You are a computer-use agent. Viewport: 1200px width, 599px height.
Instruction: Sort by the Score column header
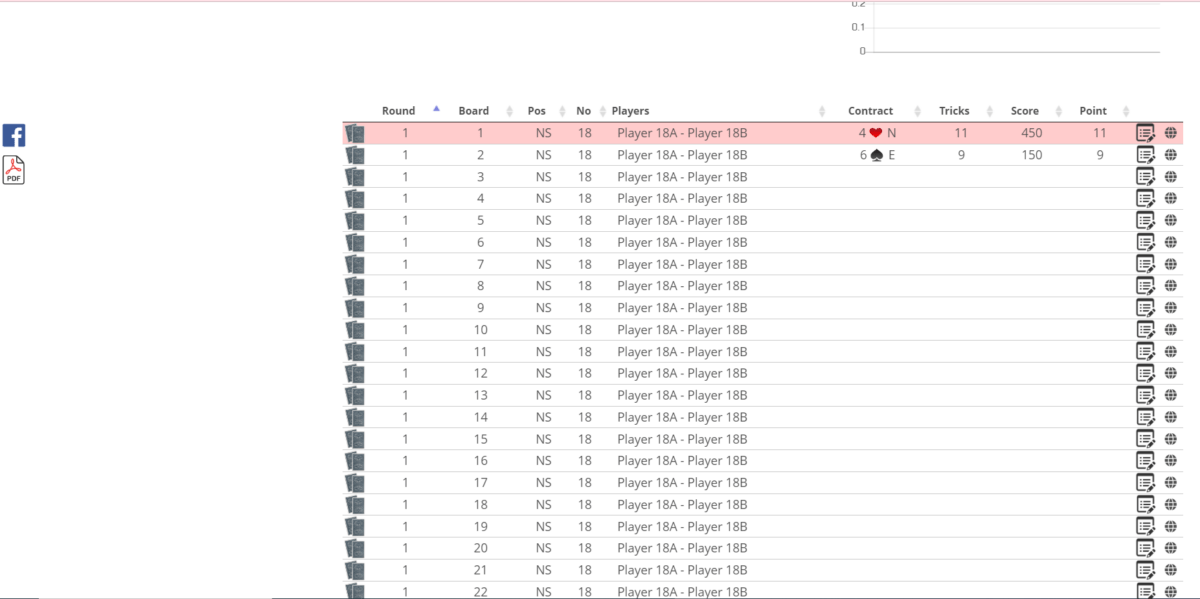[1025, 111]
